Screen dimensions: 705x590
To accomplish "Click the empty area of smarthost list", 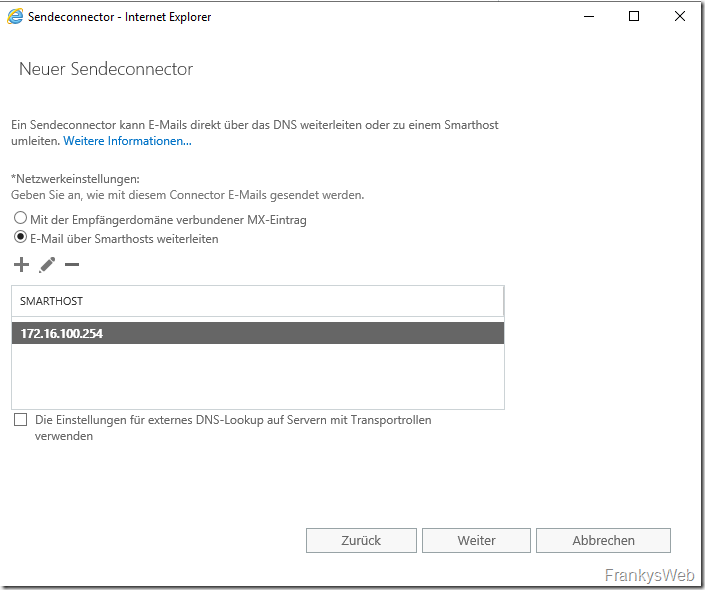I will coord(257,378).
